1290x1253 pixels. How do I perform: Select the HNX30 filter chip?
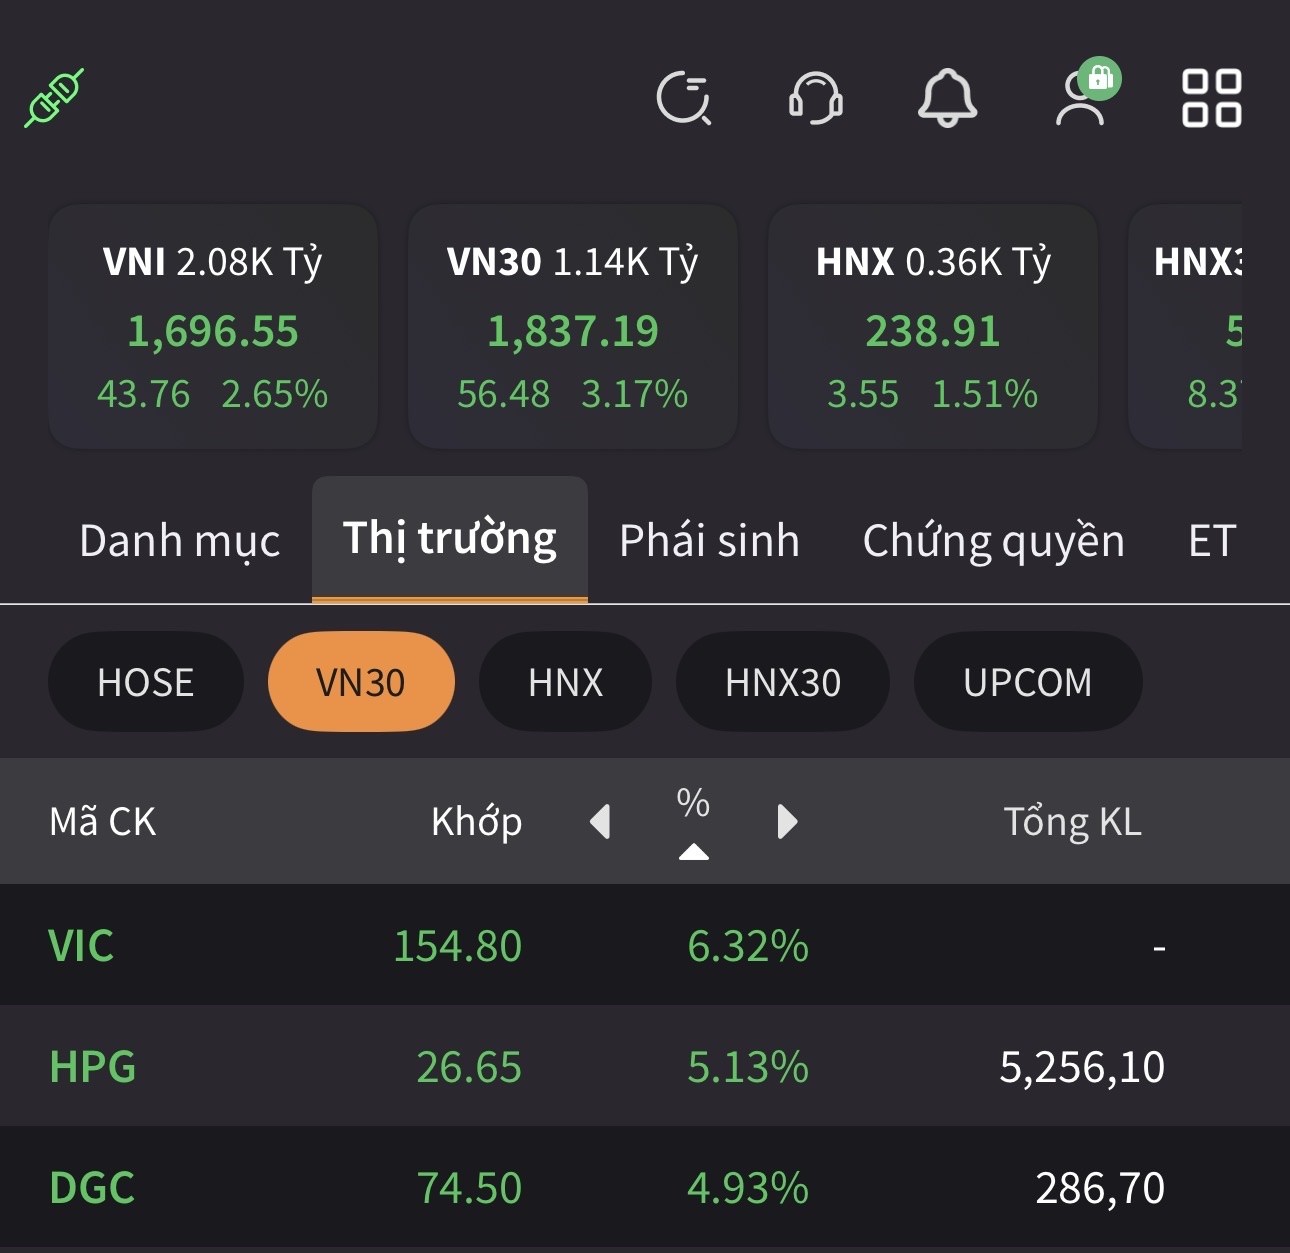[783, 682]
